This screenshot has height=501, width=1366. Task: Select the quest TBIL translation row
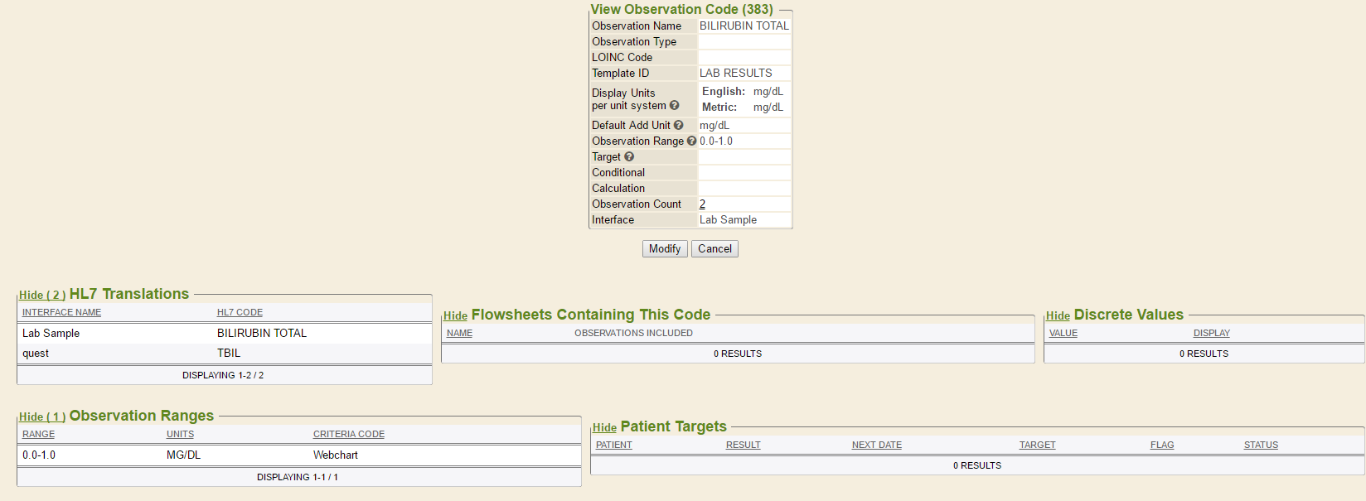pyautogui.click(x=224, y=353)
